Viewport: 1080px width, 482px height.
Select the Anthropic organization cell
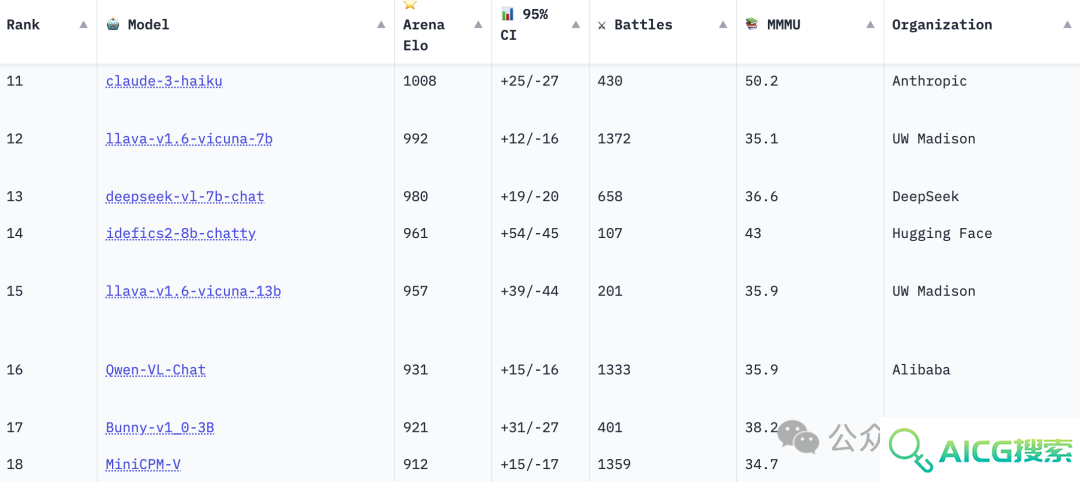930,81
